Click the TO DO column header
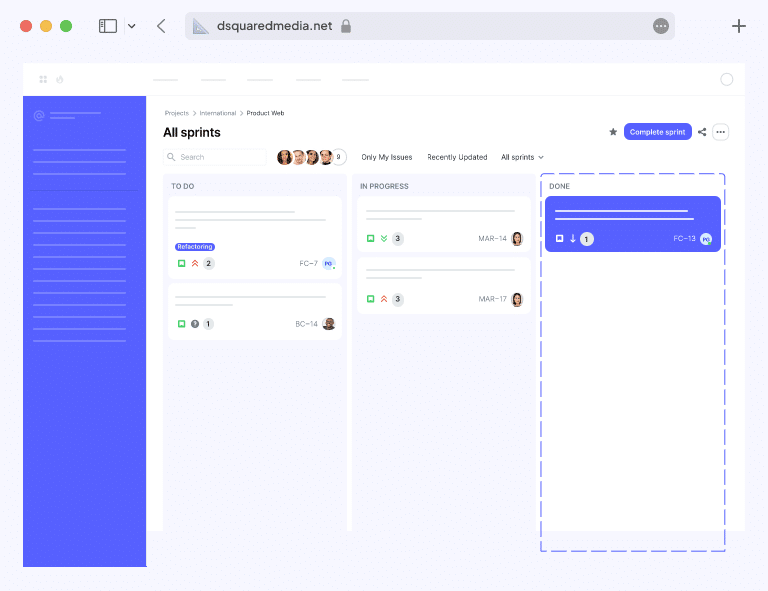 [x=183, y=186]
